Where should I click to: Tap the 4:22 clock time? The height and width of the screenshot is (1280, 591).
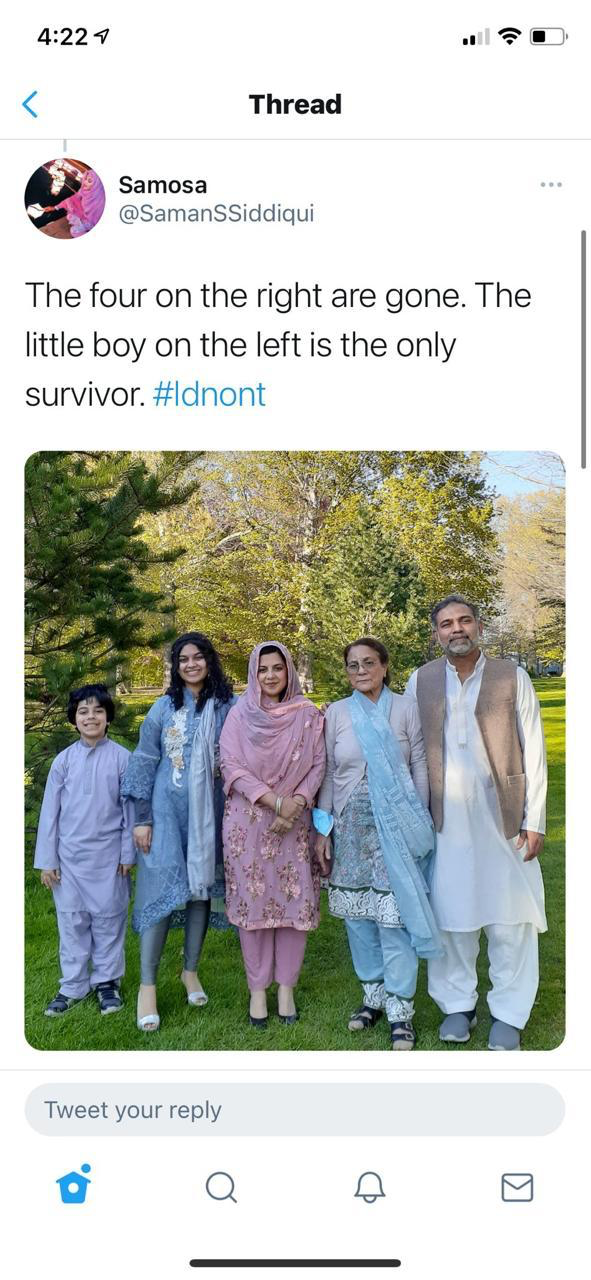tap(62, 37)
